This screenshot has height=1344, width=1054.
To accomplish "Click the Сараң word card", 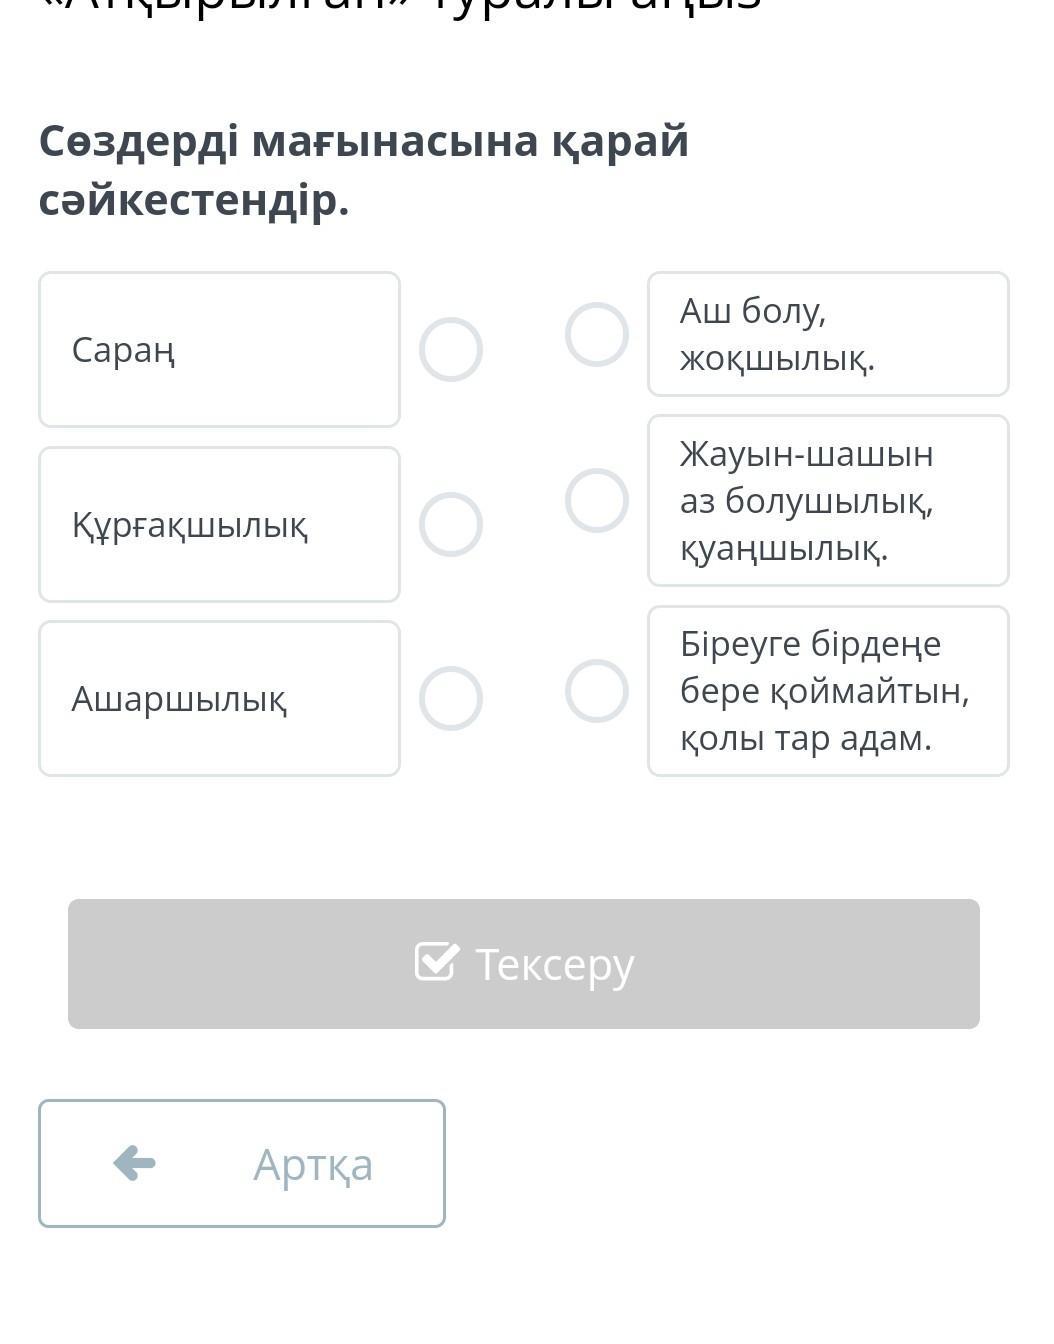I will pos(219,349).
